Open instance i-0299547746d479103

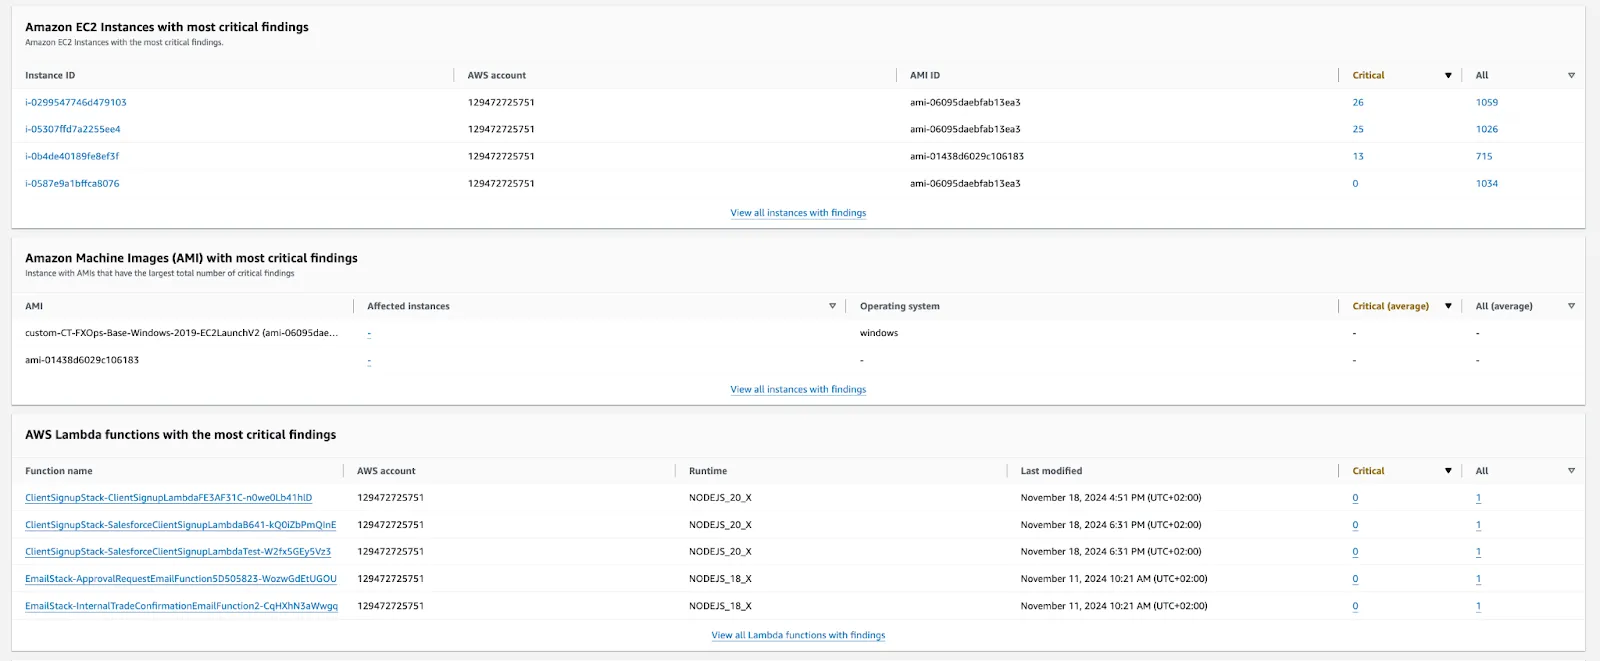(76, 103)
